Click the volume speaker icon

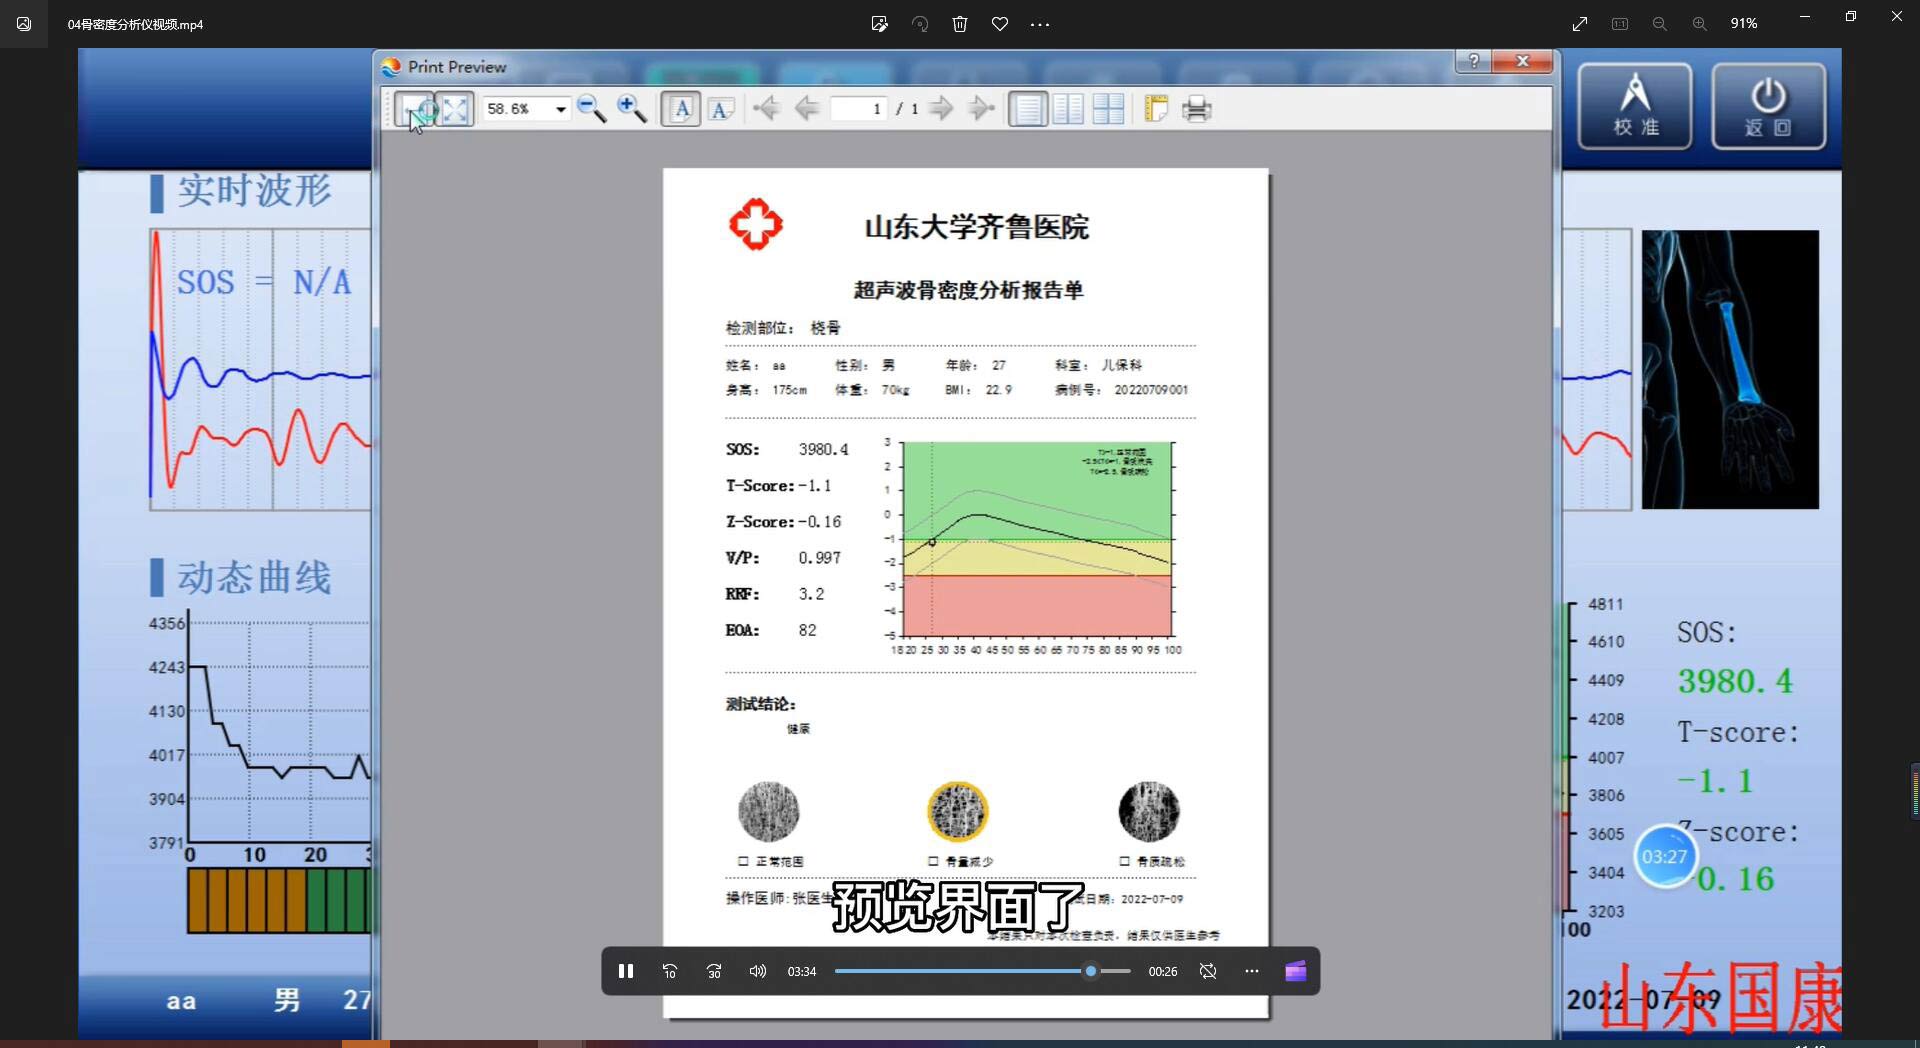coord(758,971)
